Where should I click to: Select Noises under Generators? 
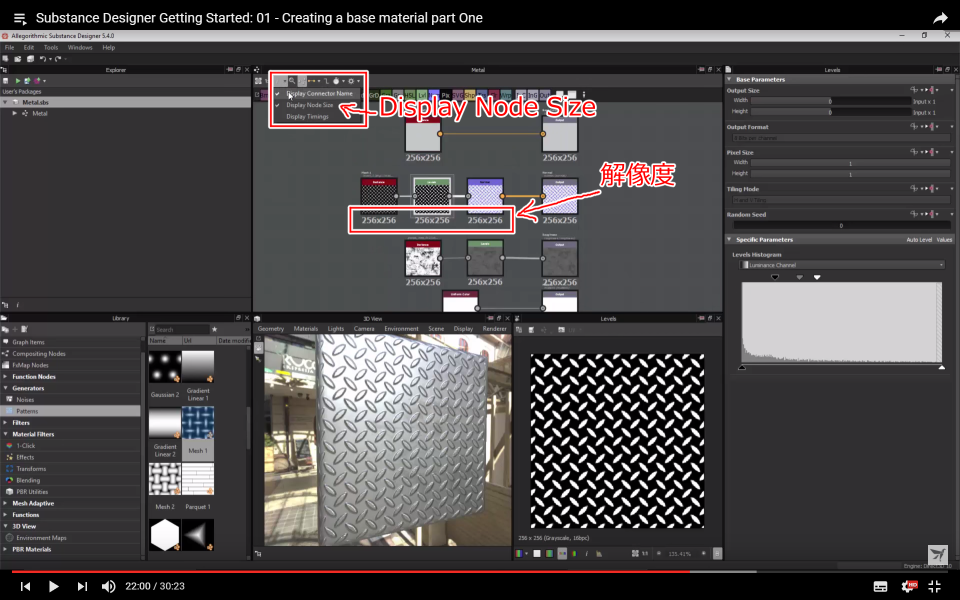25,400
